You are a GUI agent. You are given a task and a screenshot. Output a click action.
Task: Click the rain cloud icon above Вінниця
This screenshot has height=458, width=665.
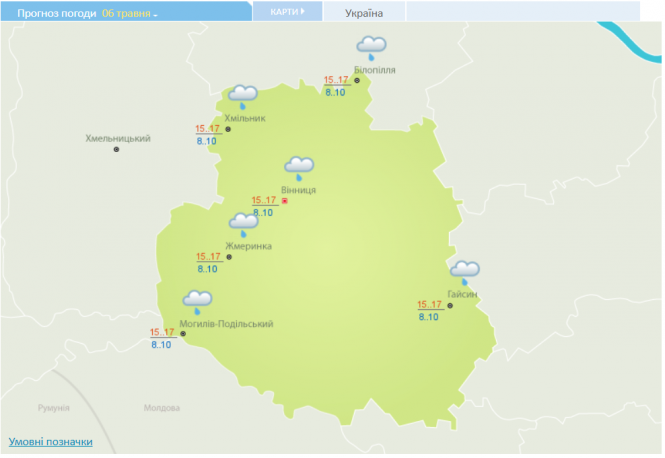299,167
